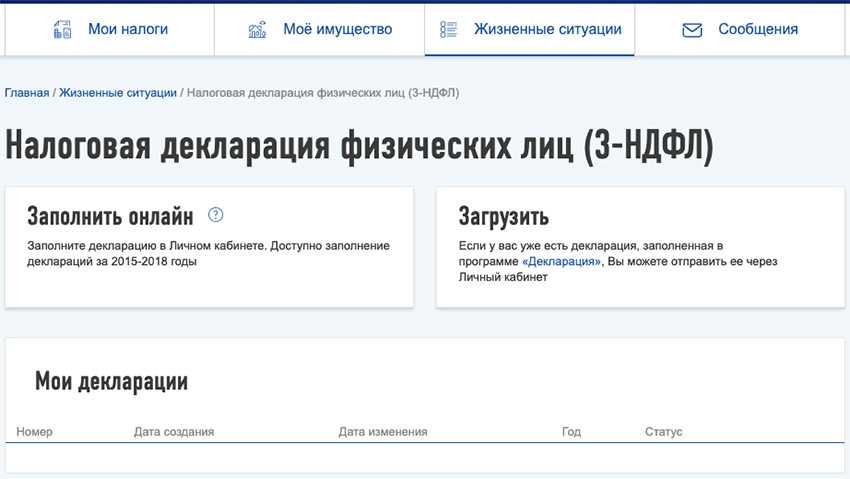Image resolution: width=850 pixels, height=479 pixels.
Task: Choose the Загрузить card heading
Action: click(x=504, y=216)
